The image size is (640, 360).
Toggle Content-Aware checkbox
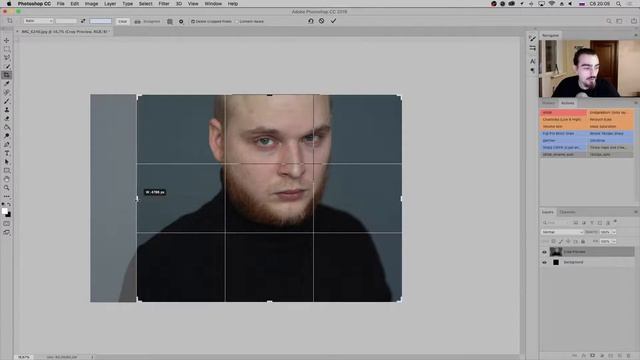pyautogui.click(x=237, y=21)
